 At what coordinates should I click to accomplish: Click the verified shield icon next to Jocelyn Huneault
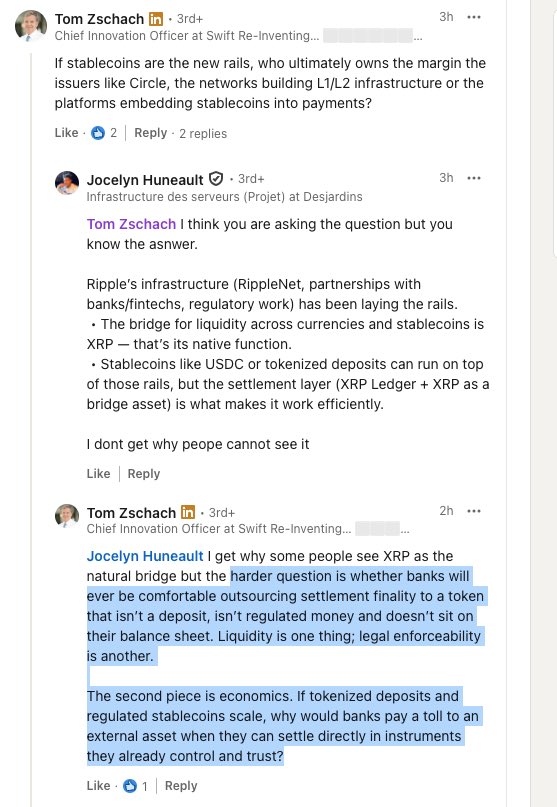pyautogui.click(x=216, y=179)
